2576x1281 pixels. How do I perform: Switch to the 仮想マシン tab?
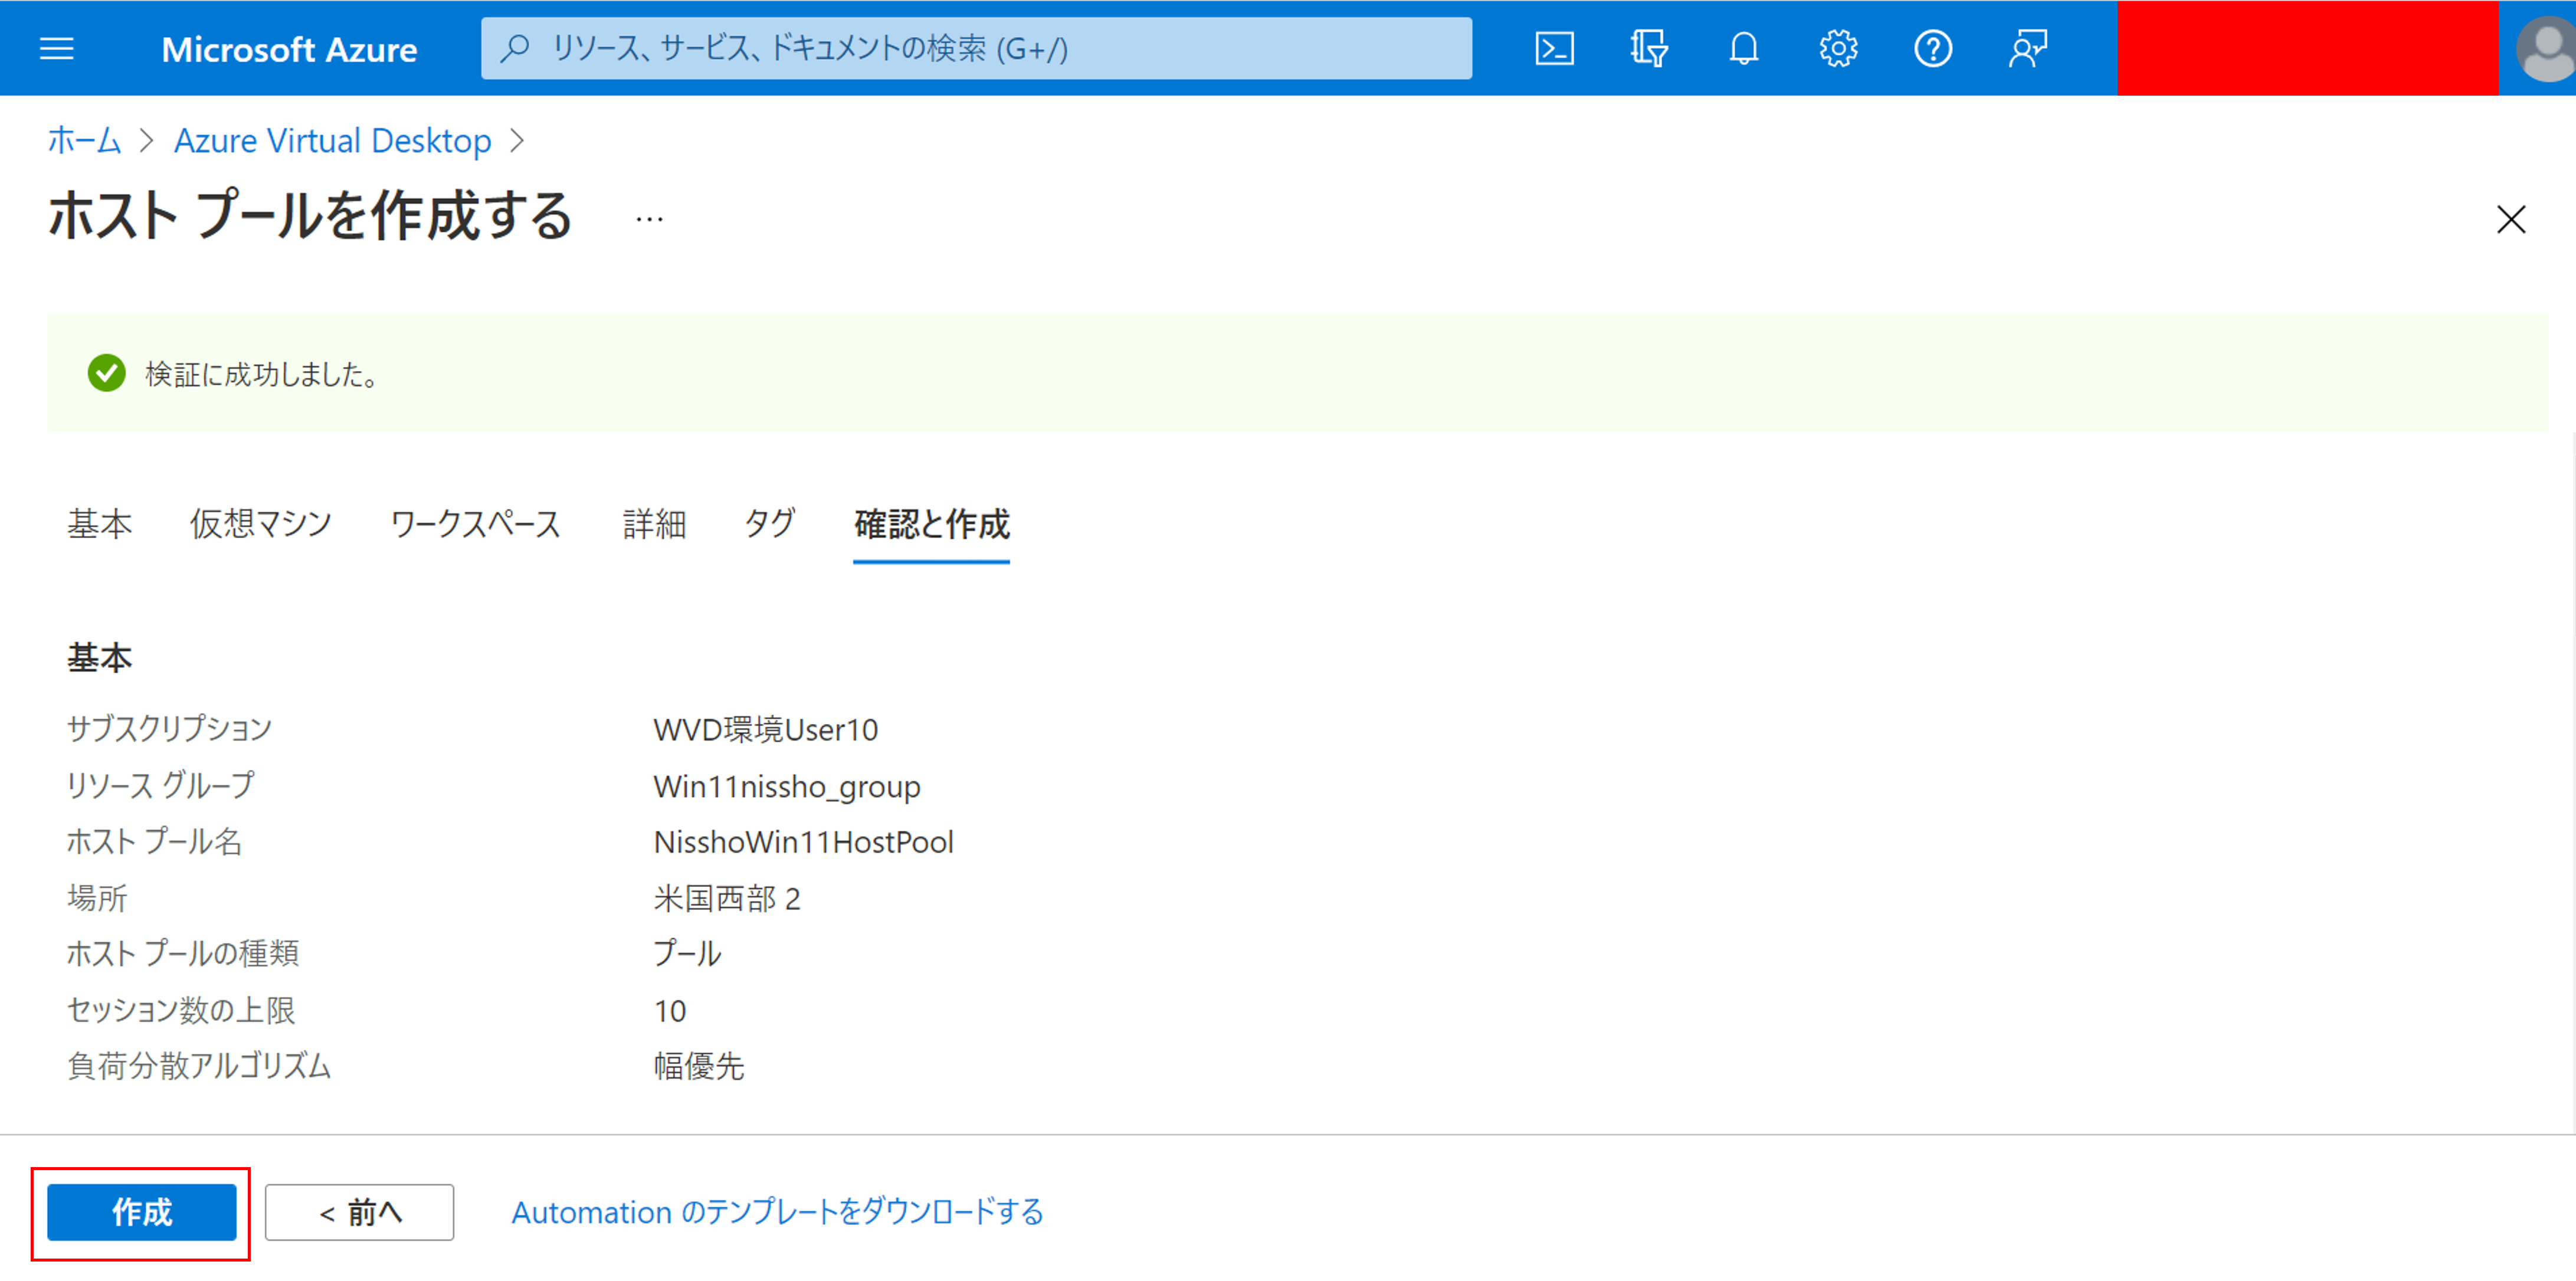[260, 523]
